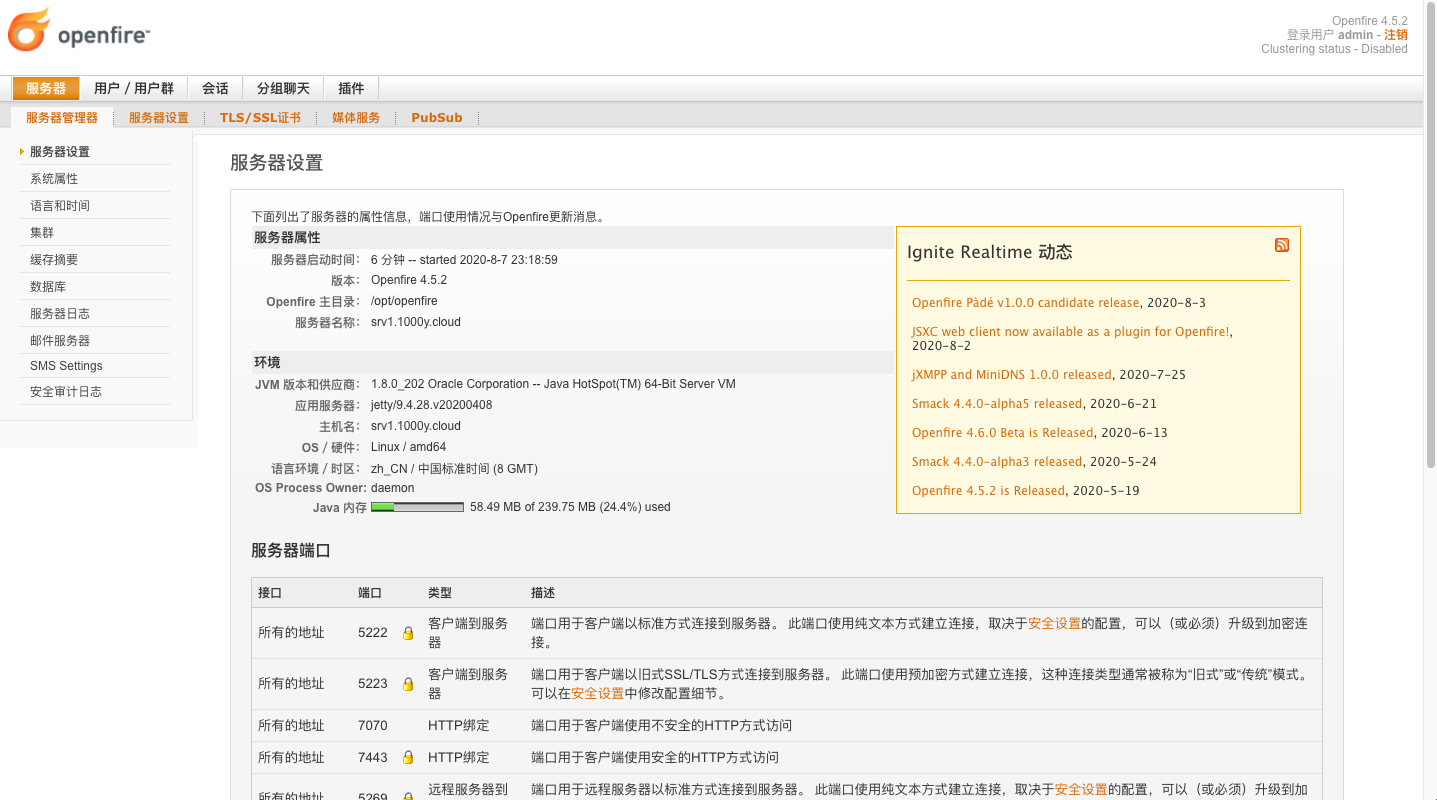Switch to the 会话 tab
The height and width of the screenshot is (800, 1437).
(x=215, y=88)
